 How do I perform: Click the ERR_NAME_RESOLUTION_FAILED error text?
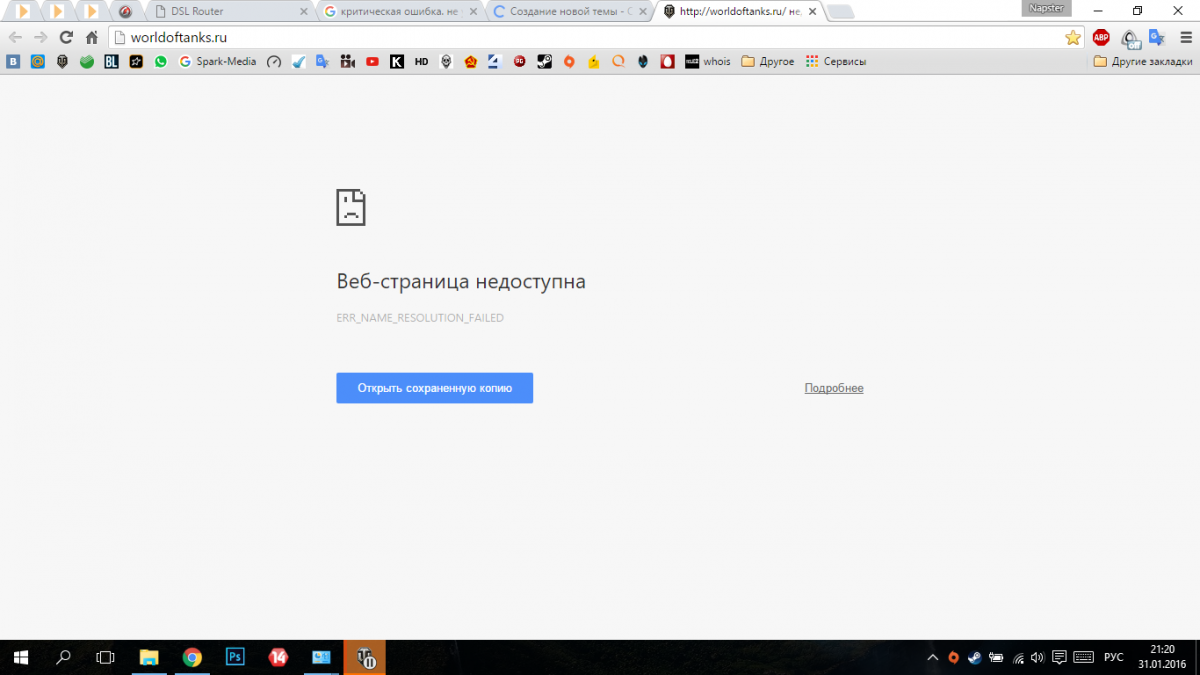click(420, 318)
